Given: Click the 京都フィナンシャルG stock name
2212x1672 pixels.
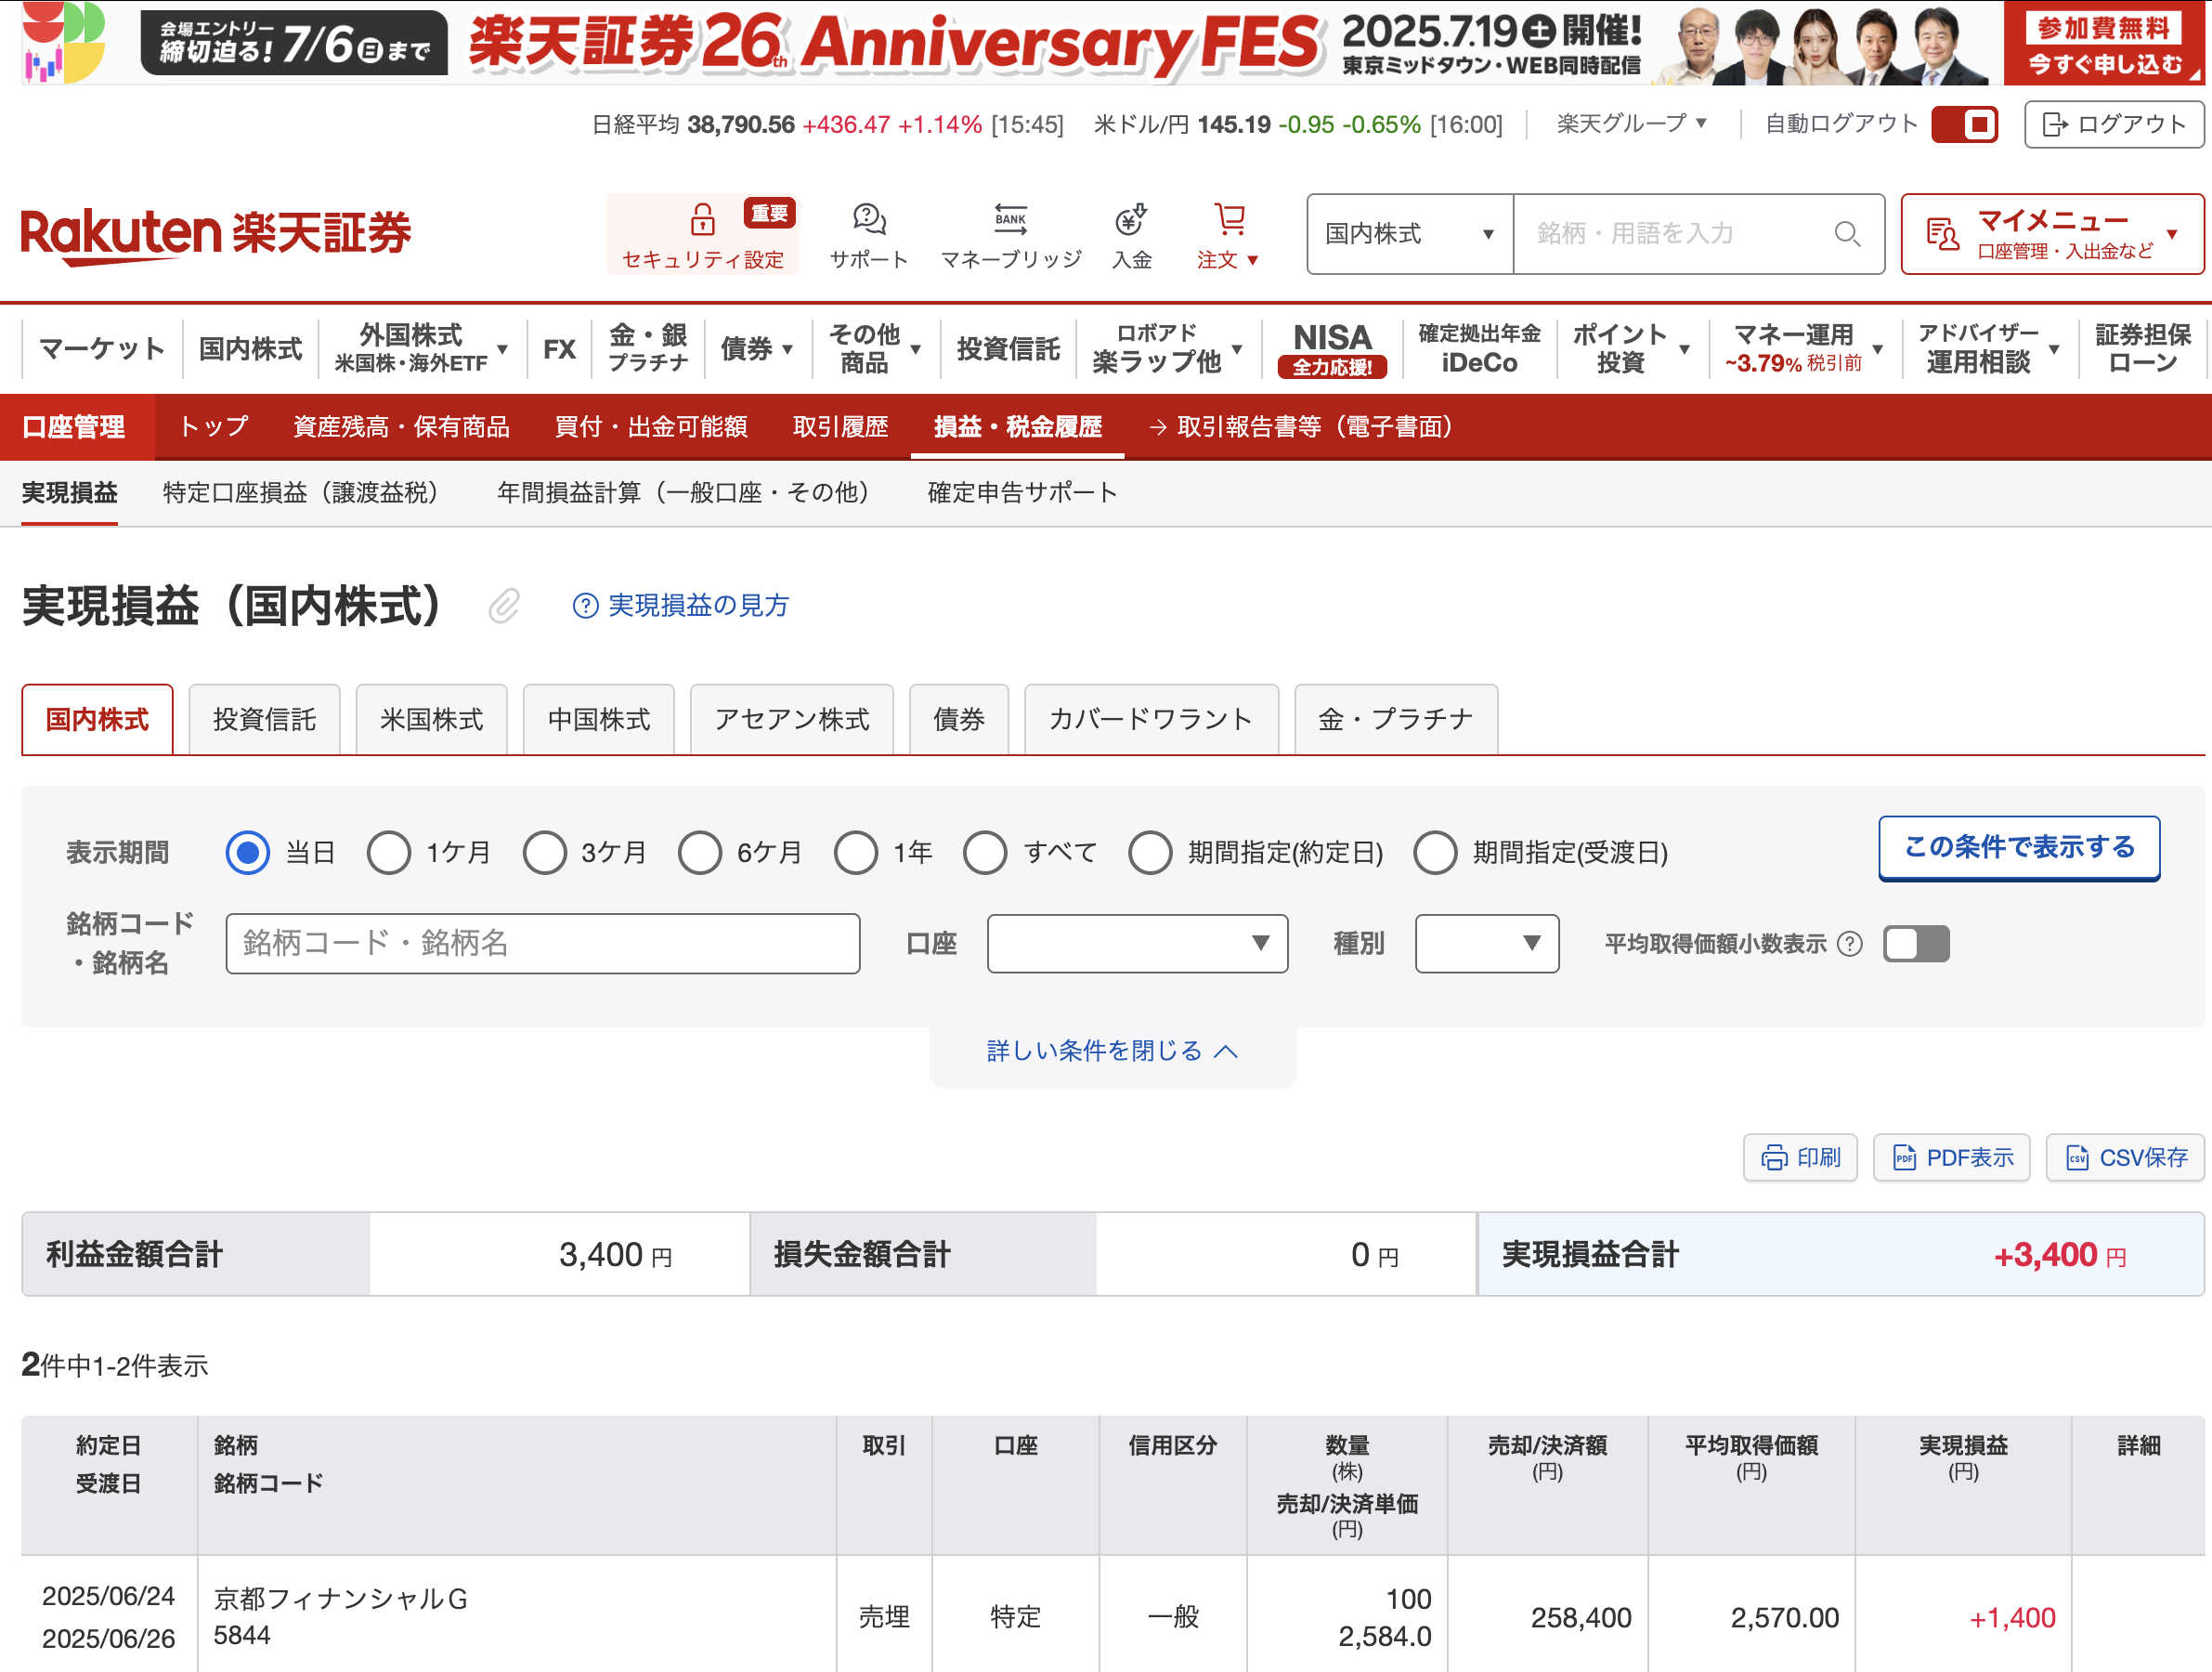Looking at the screenshot, I should tap(341, 1599).
